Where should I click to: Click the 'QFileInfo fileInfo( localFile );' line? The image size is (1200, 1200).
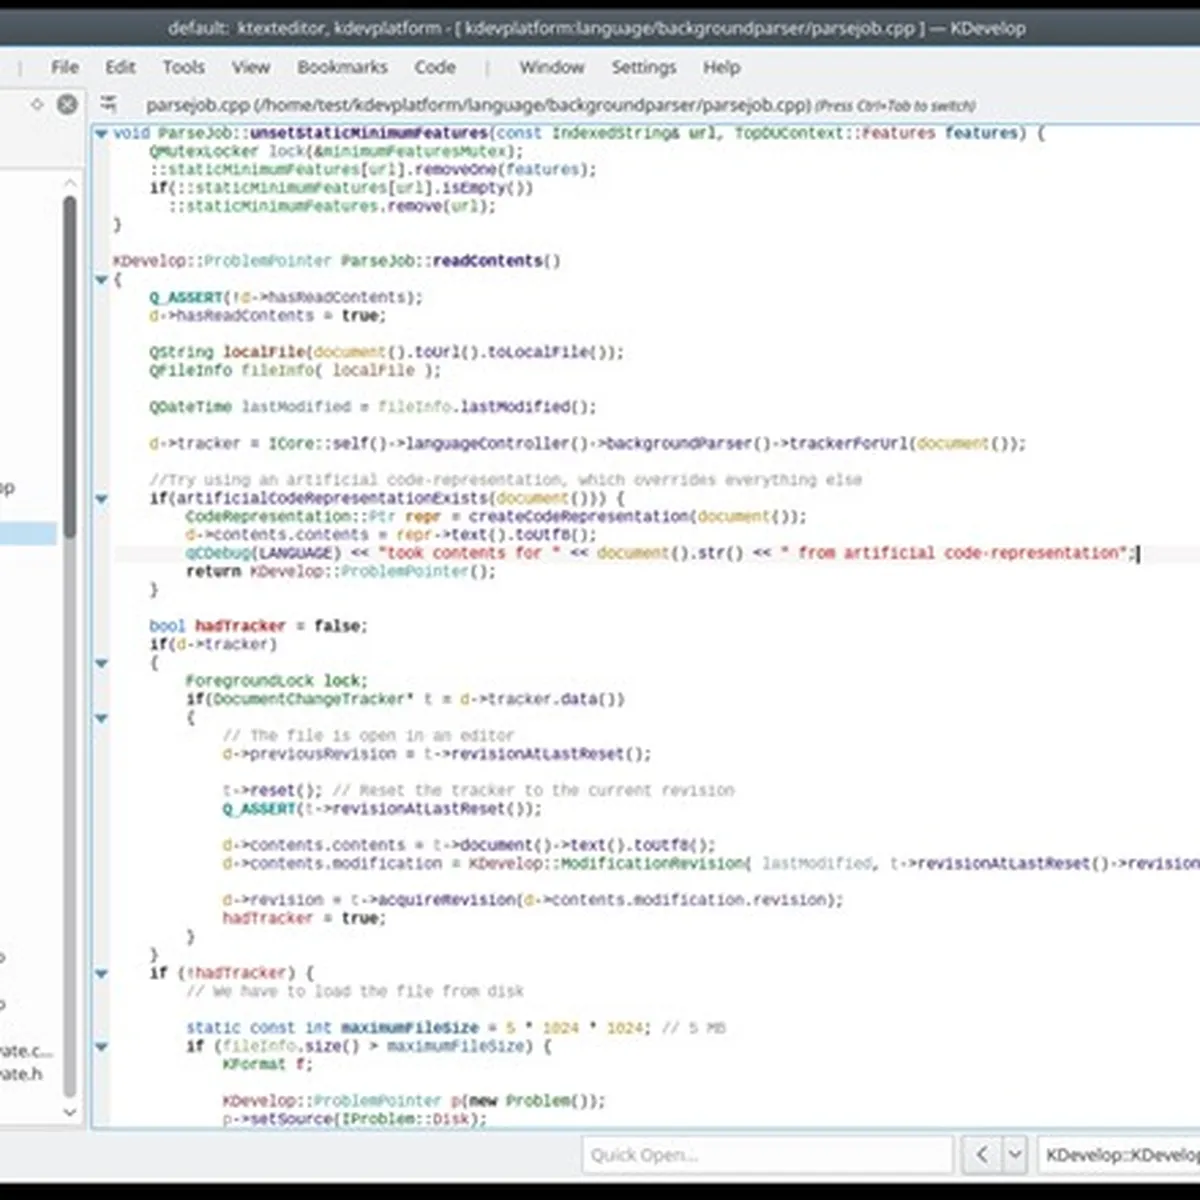click(295, 370)
